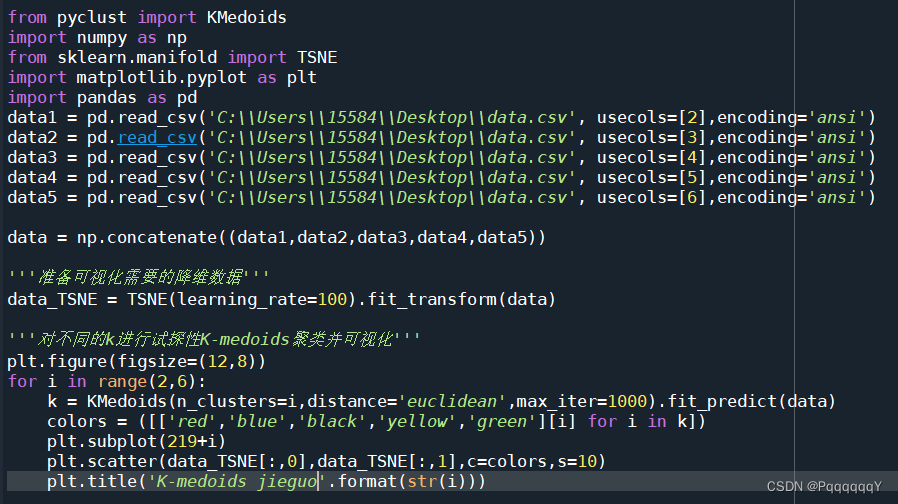
Task: Click learning_rate=100 in the TSNE call
Action: tap(262, 300)
